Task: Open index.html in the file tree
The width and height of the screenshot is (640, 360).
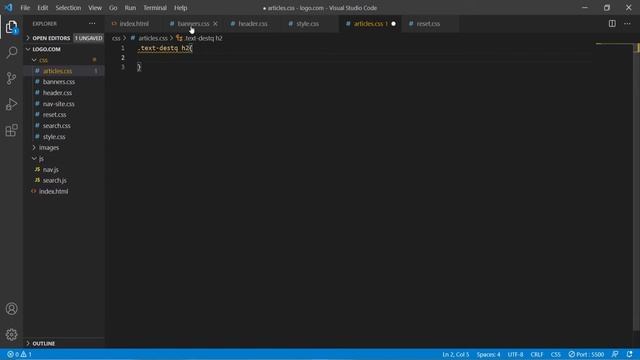Action: 53,191
